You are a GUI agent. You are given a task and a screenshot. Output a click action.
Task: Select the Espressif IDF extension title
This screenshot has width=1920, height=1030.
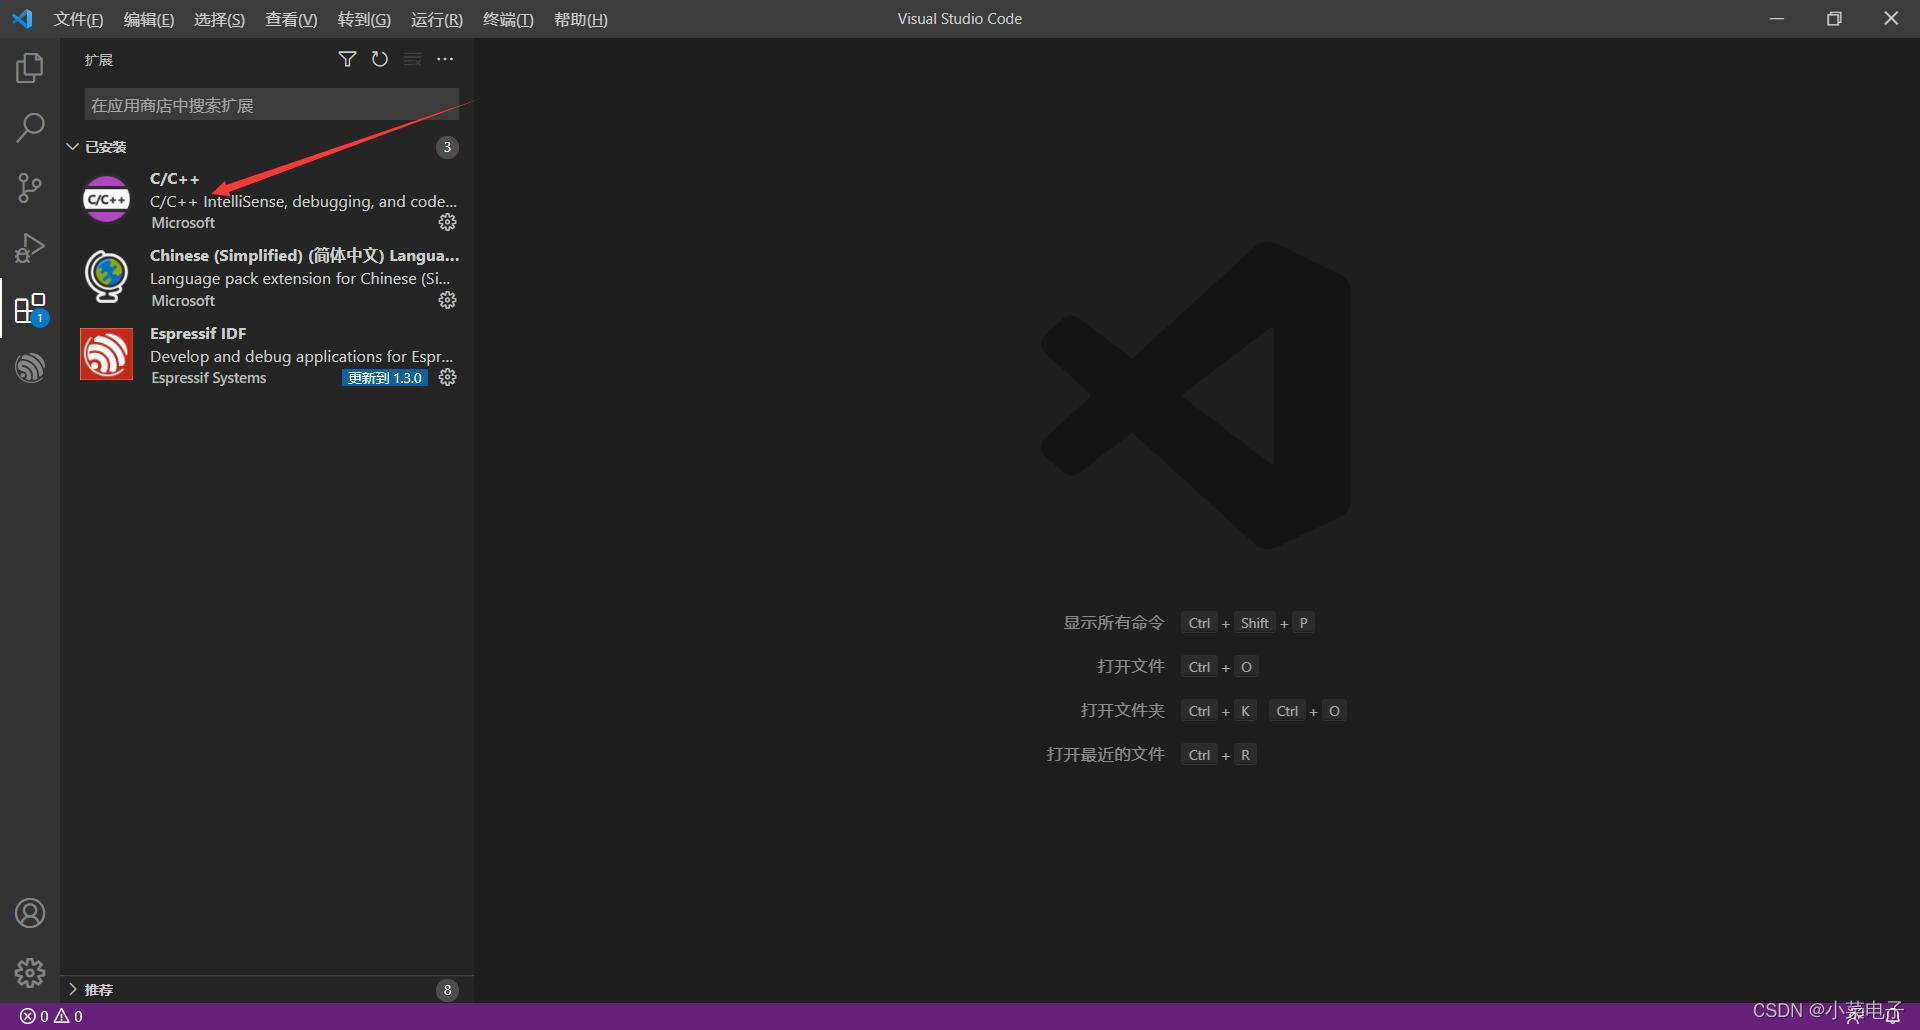pyautogui.click(x=198, y=333)
